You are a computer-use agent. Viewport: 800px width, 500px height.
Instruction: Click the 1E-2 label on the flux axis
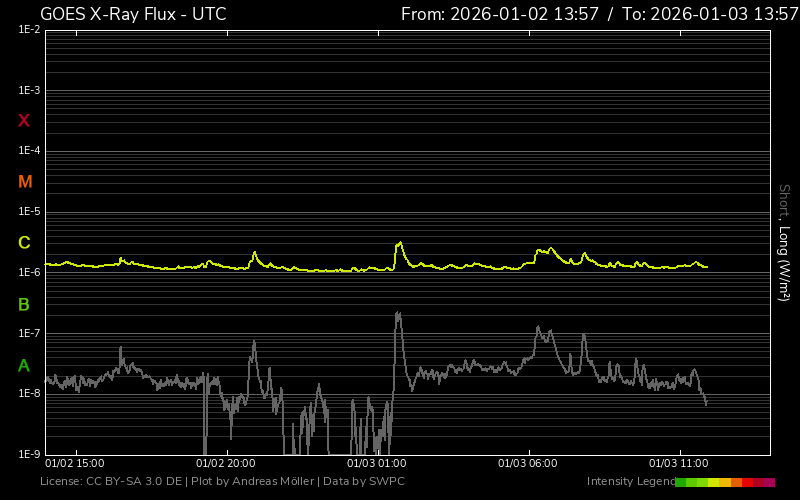coord(29,30)
